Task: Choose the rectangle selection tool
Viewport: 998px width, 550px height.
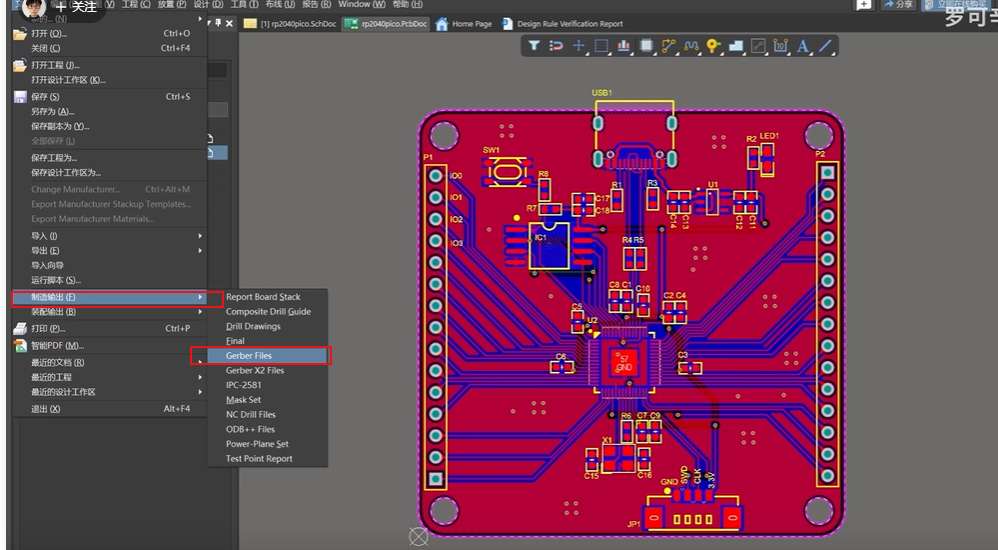Action: 601,46
